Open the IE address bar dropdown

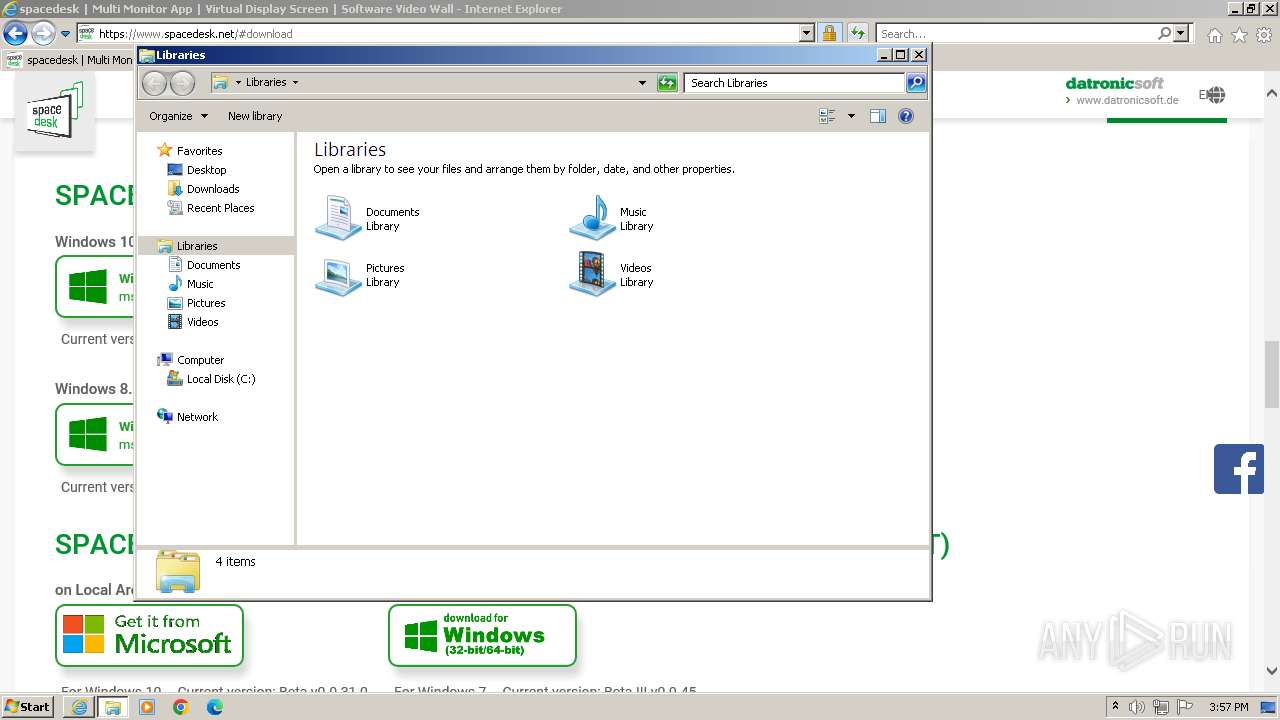pyautogui.click(x=807, y=34)
